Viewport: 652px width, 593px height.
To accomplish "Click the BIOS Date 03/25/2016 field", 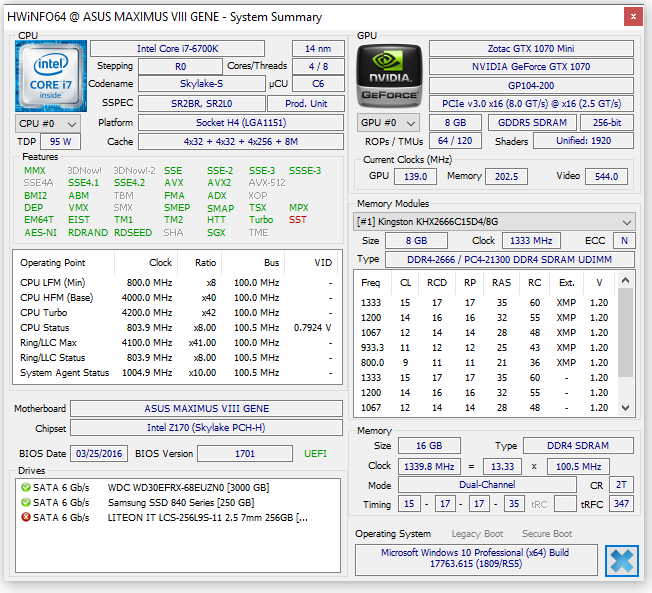I will tap(99, 453).
